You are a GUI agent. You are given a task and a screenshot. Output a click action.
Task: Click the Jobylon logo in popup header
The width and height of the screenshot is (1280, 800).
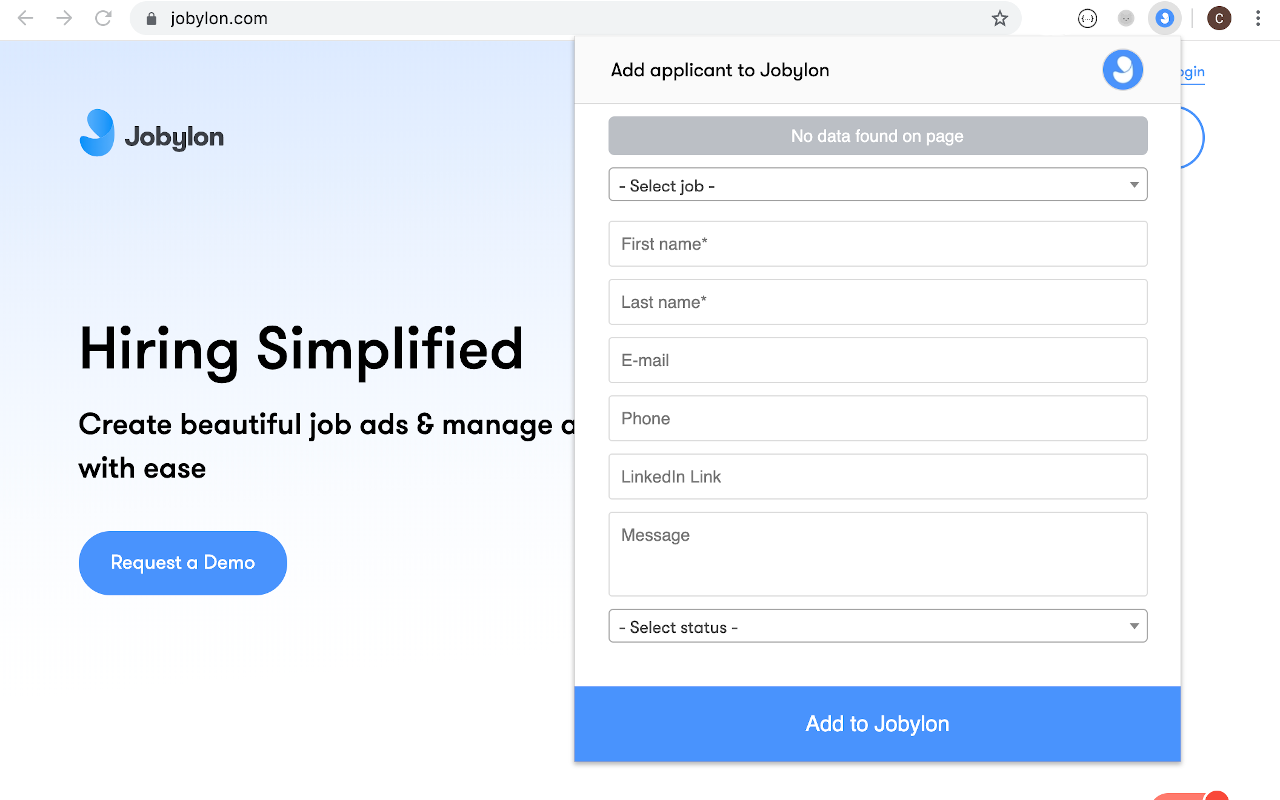coord(1122,70)
